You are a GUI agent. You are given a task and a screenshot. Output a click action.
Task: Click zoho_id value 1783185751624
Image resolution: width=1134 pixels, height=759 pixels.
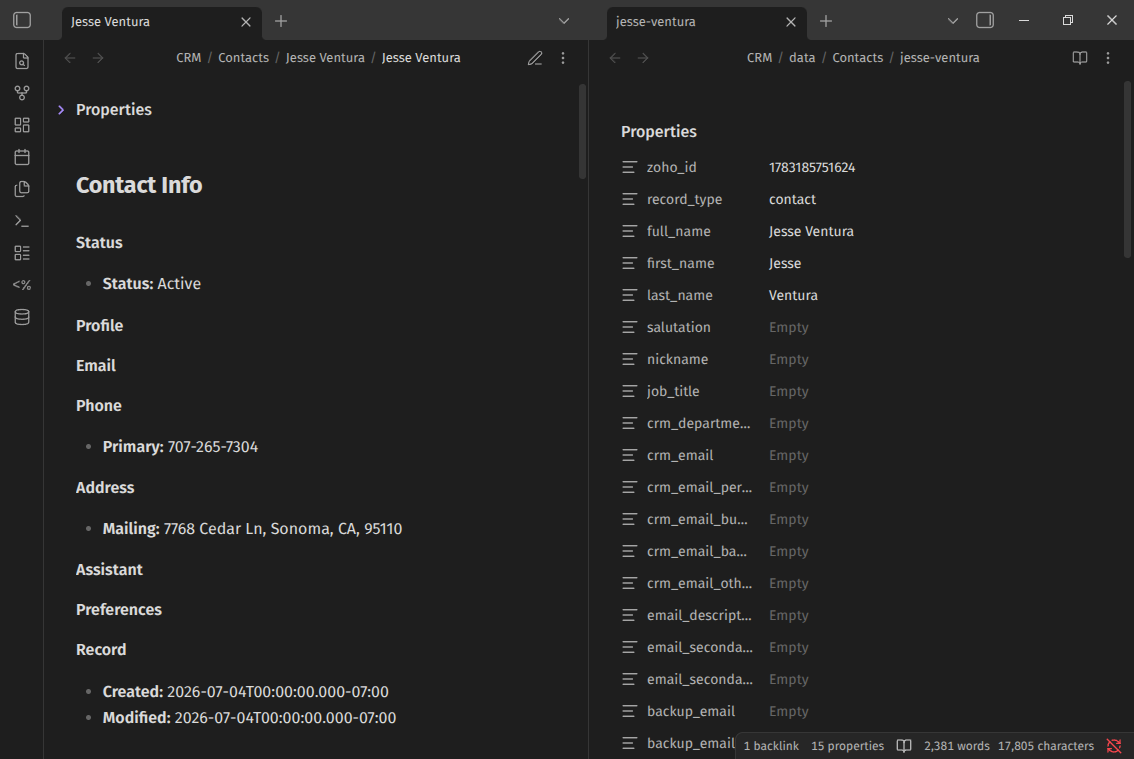click(812, 167)
